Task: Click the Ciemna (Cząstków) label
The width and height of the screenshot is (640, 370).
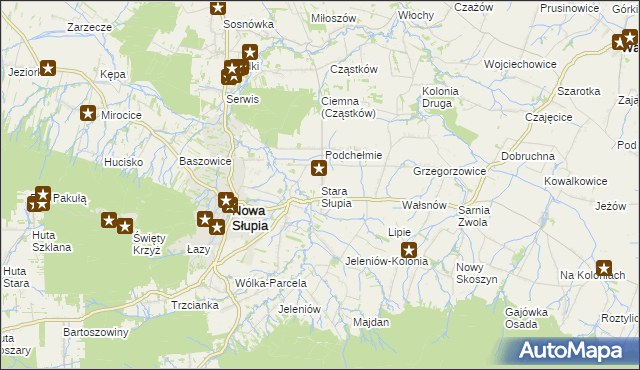Action: [348, 107]
